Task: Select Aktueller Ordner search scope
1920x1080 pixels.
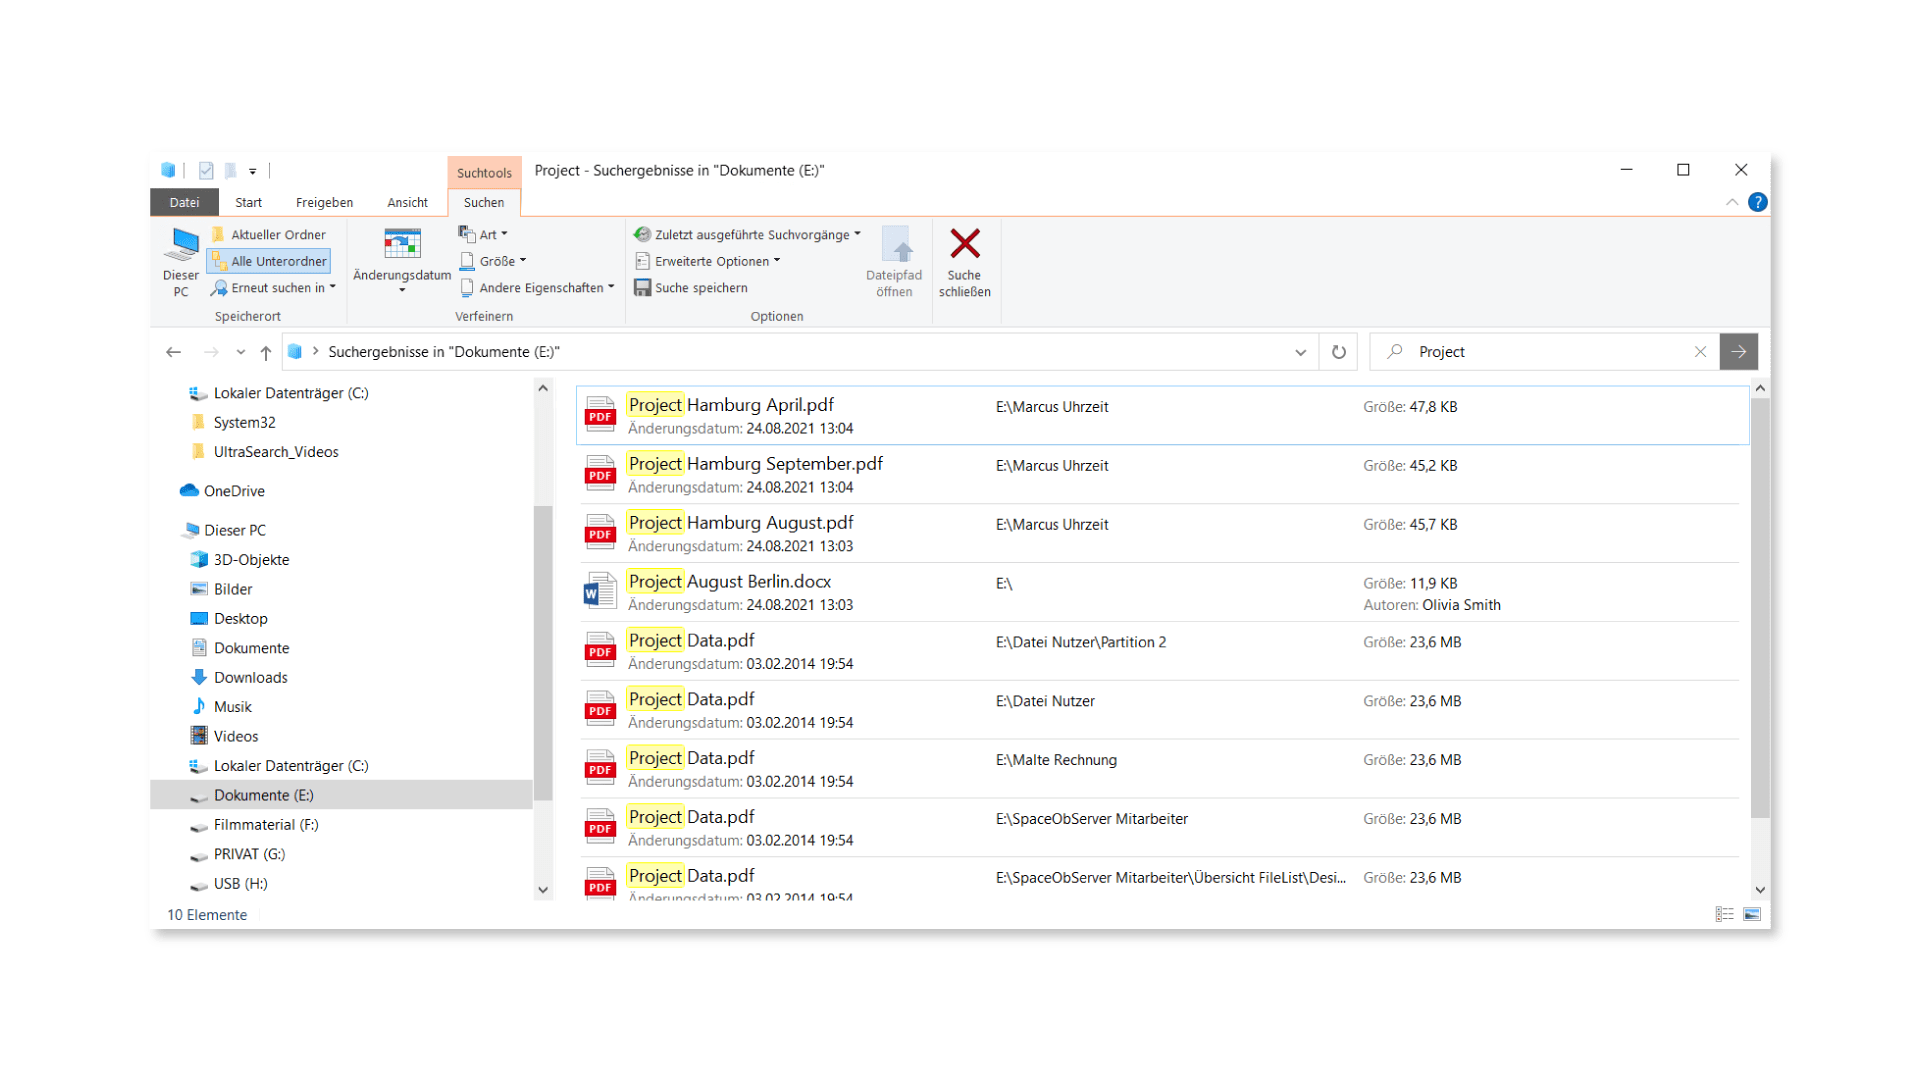Action: (269, 234)
